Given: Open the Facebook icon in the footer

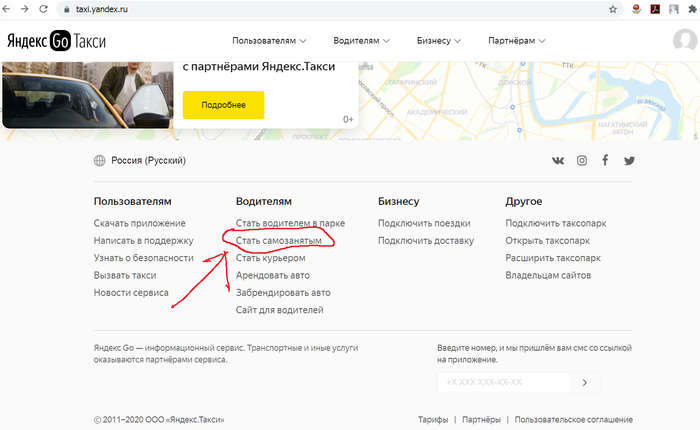Looking at the screenshot, I should [x=605, y=161].
